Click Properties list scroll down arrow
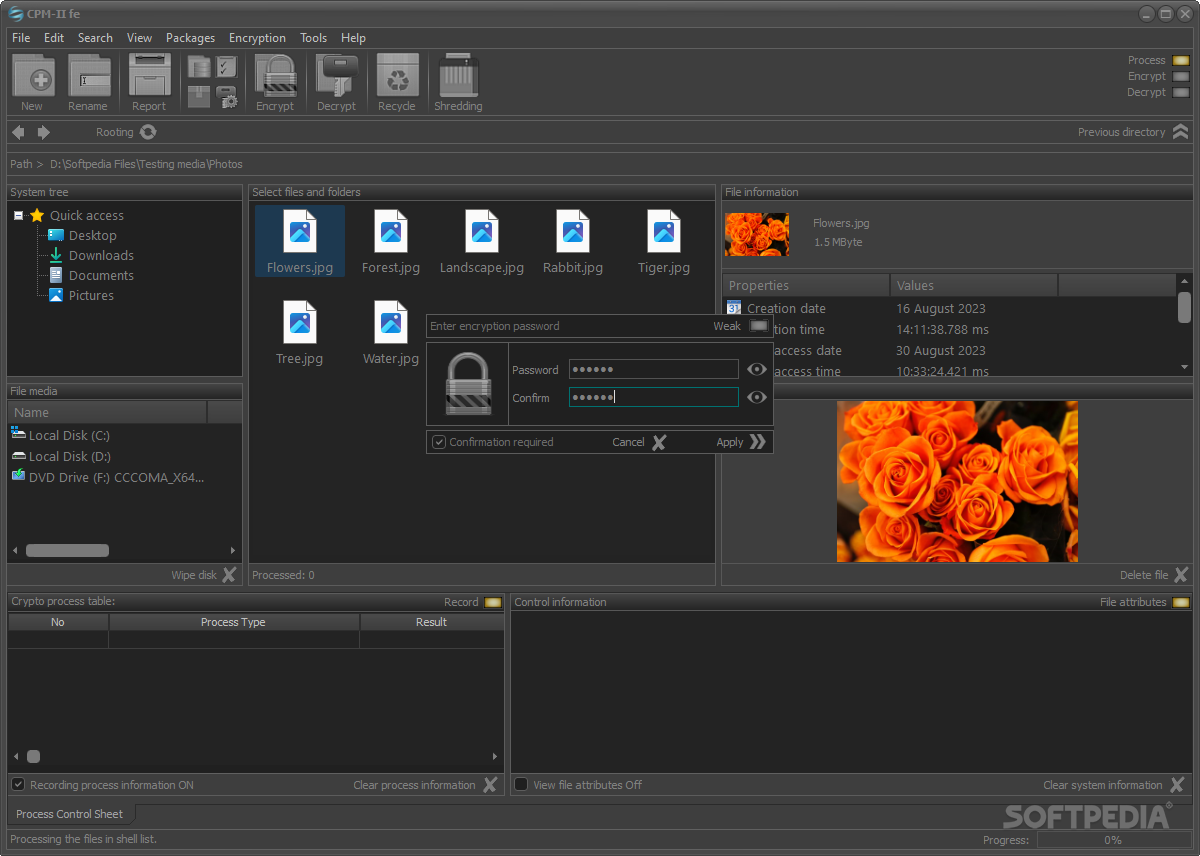1200x856 pixels. pyautogui.click(x=1185, y=367)
